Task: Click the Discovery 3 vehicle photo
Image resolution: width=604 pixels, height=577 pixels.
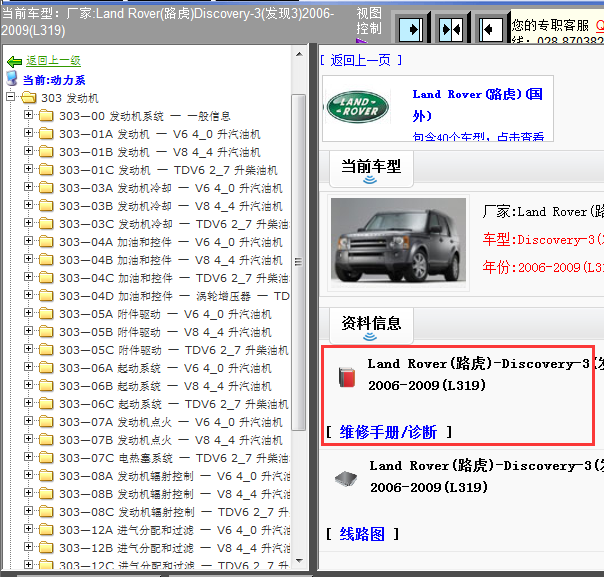Action: coord(398,241)
